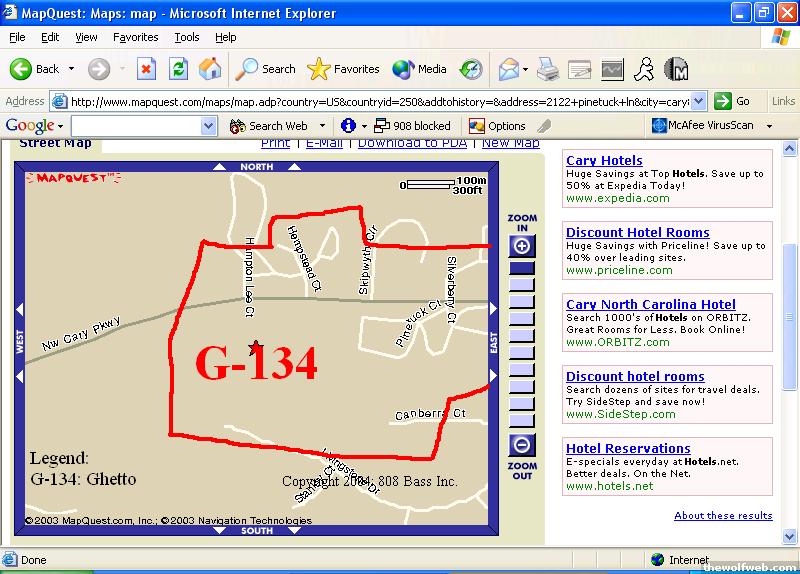Viewport: 800px width, 574px height.
Task: Pan map north using top arrow
Action: click(256, 166)
